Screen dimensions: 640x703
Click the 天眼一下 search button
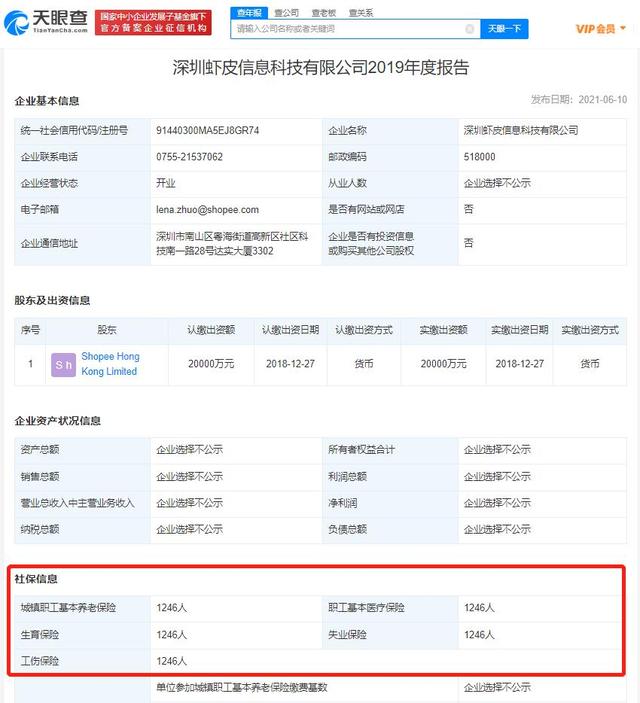point(504,29)
